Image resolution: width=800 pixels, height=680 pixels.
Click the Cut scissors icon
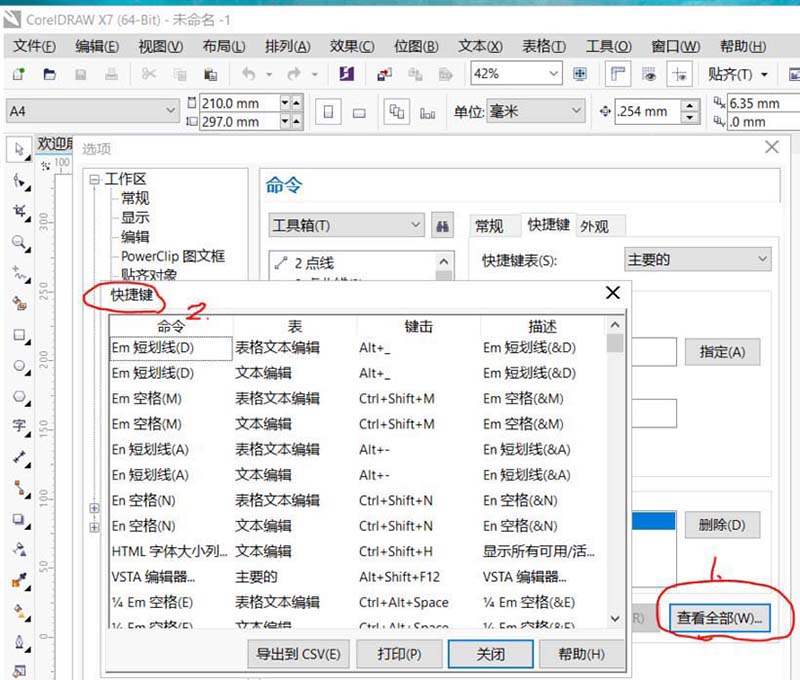[148, 74]
